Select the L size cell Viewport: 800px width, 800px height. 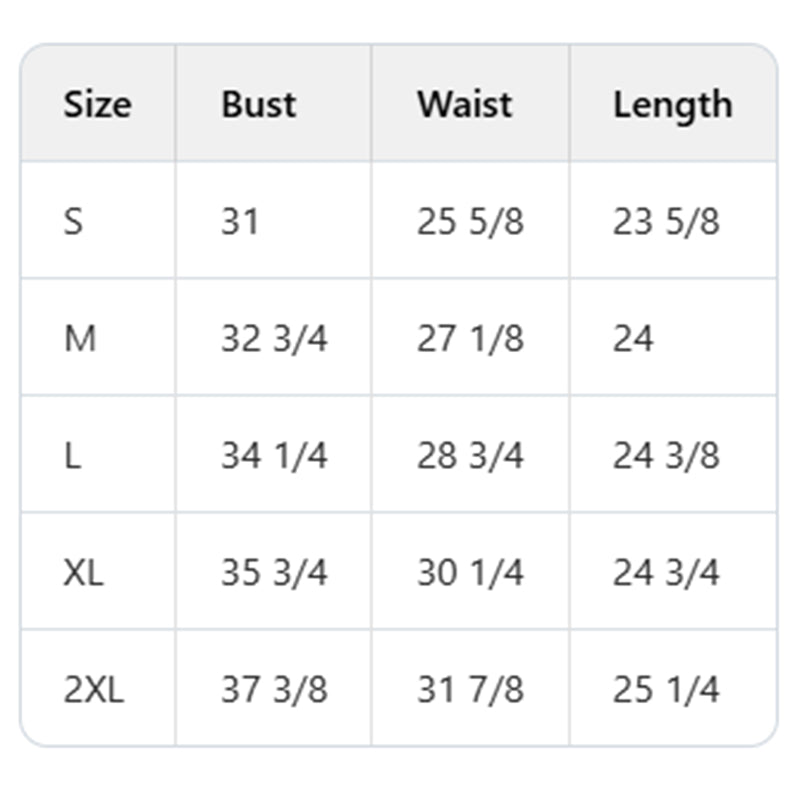pos(72,456)
